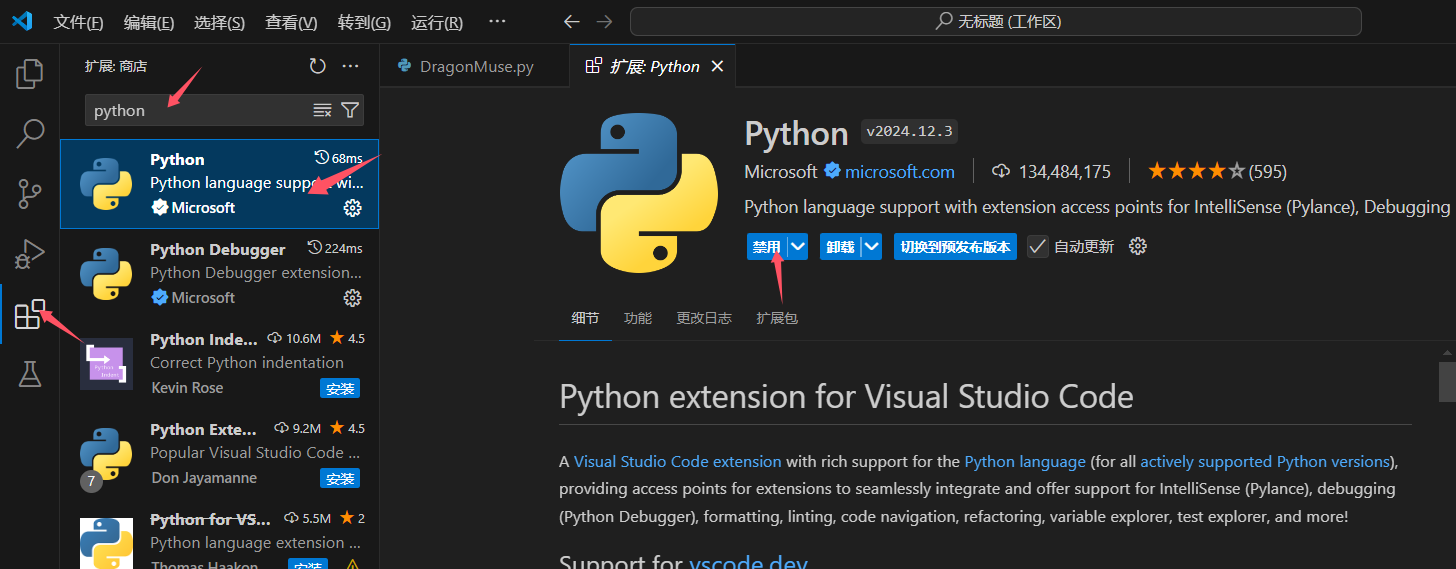1456x569 pixels.
Task: Open the 编辑(E) menu
Action: 149,22
